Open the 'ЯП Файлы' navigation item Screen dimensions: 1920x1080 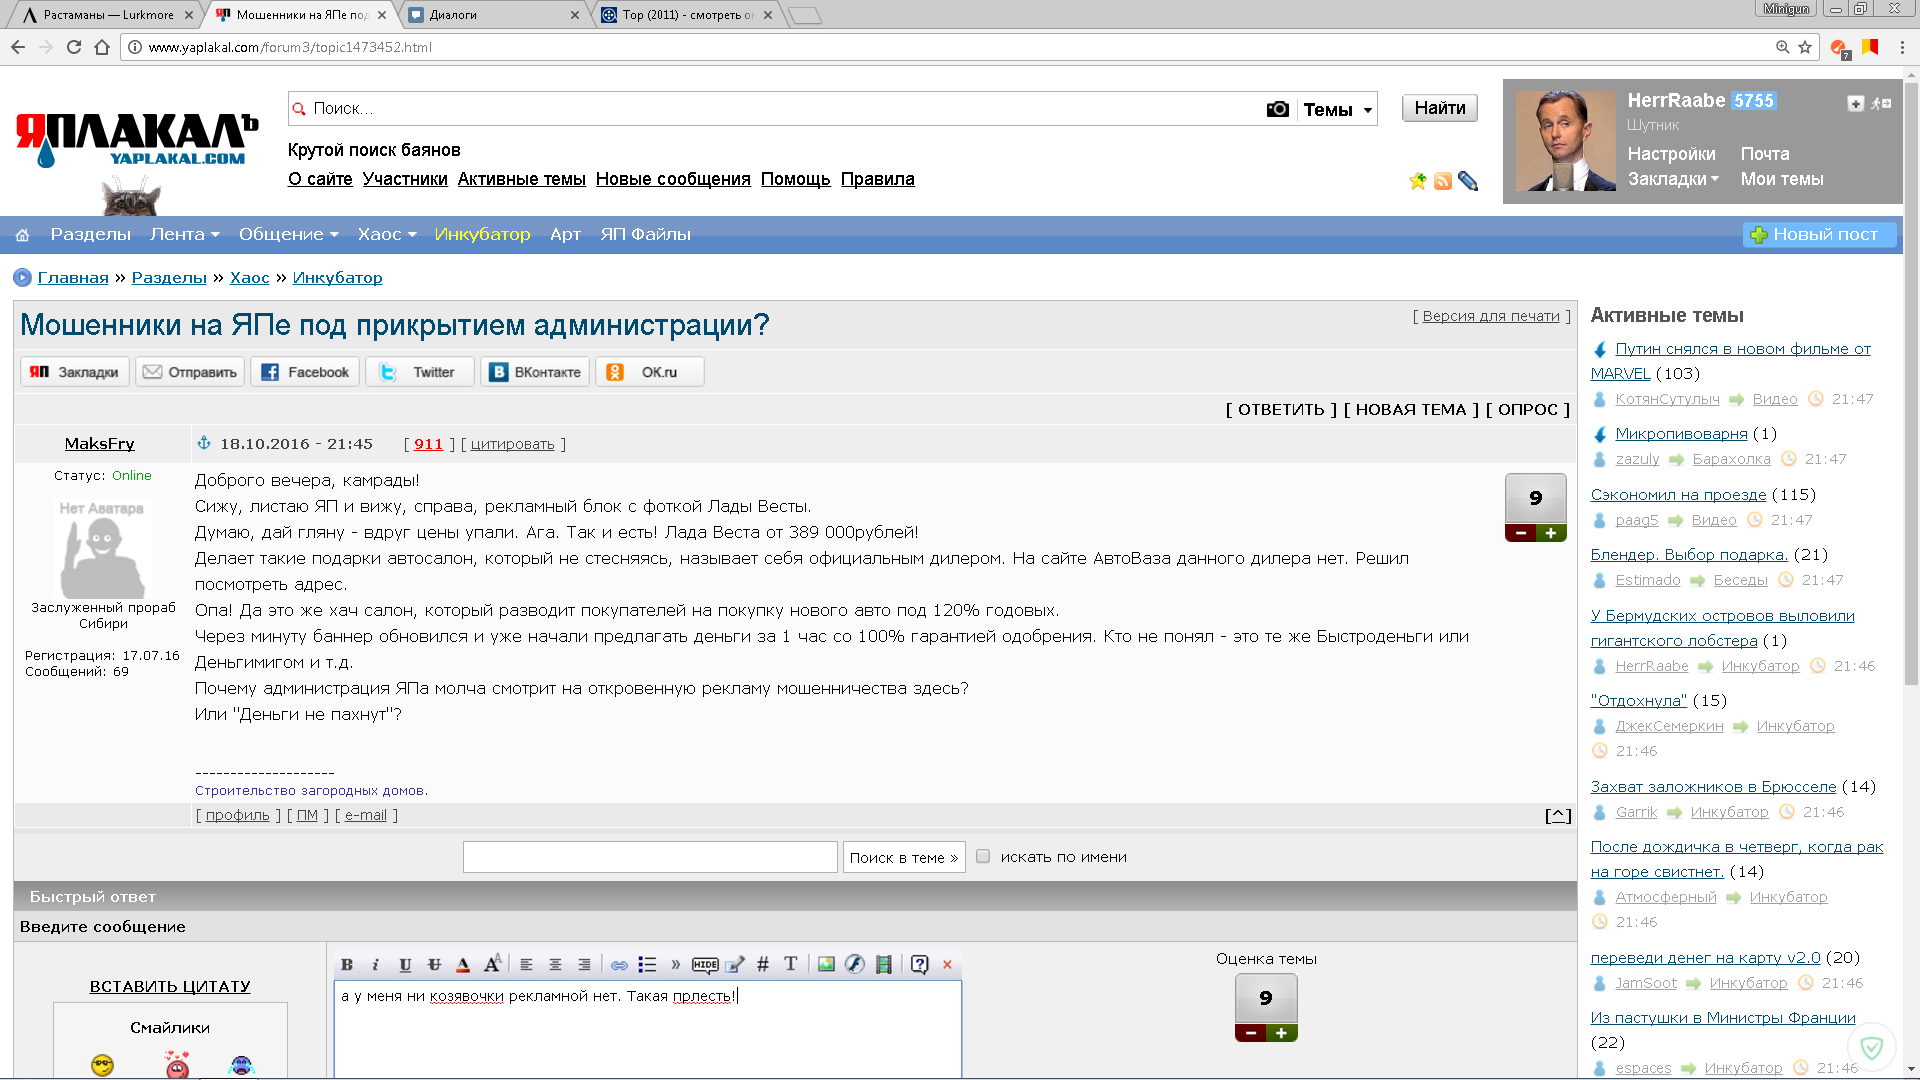click(646, 234)
